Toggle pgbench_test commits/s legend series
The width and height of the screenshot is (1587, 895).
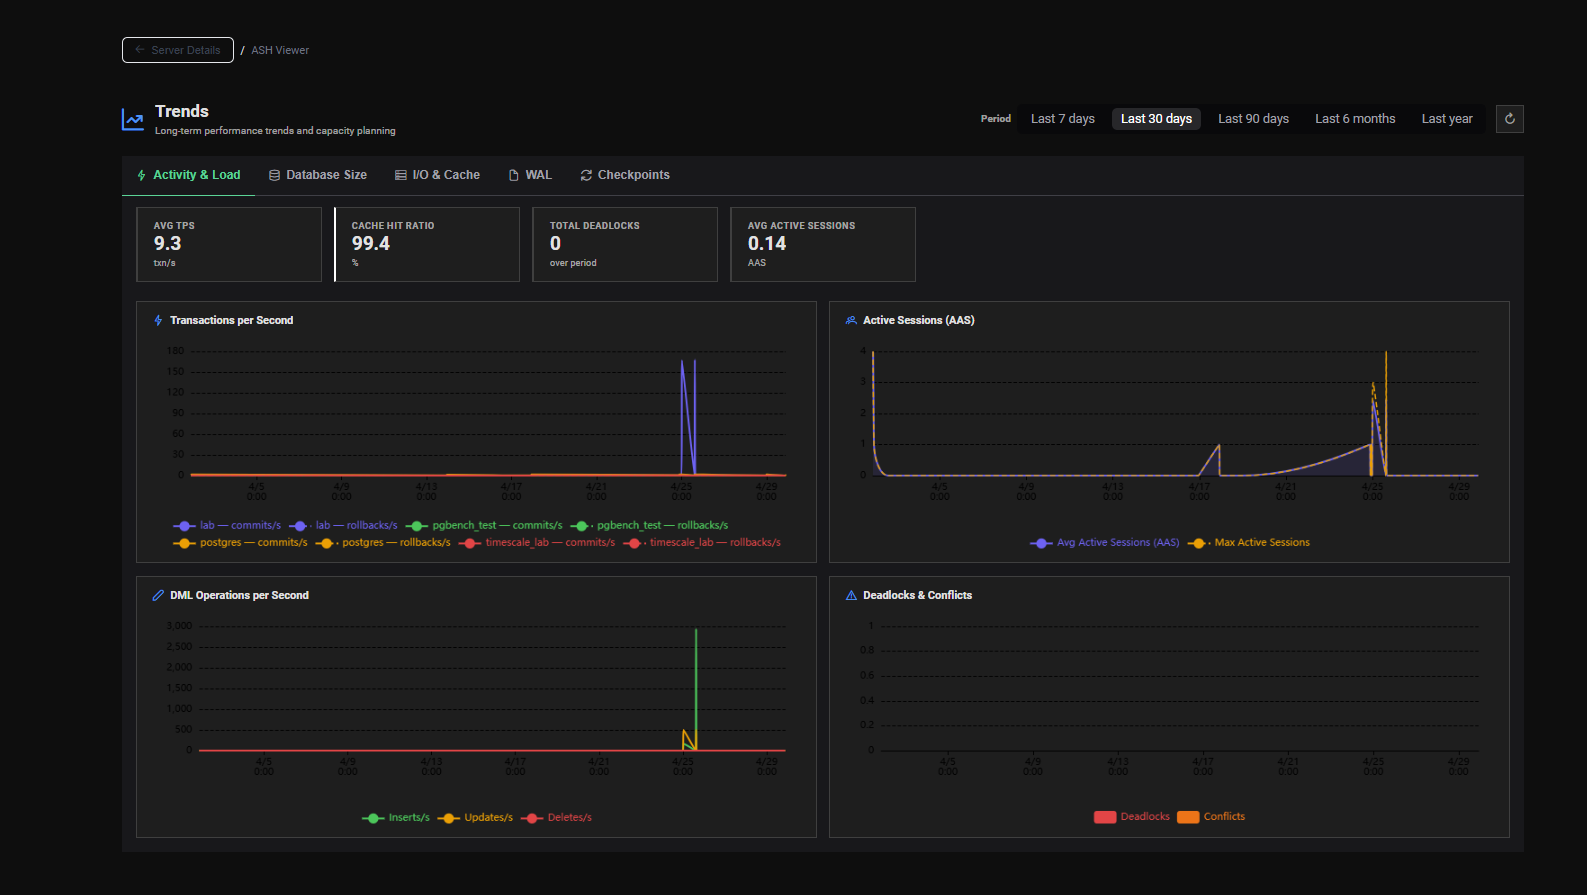pos(484,526)
